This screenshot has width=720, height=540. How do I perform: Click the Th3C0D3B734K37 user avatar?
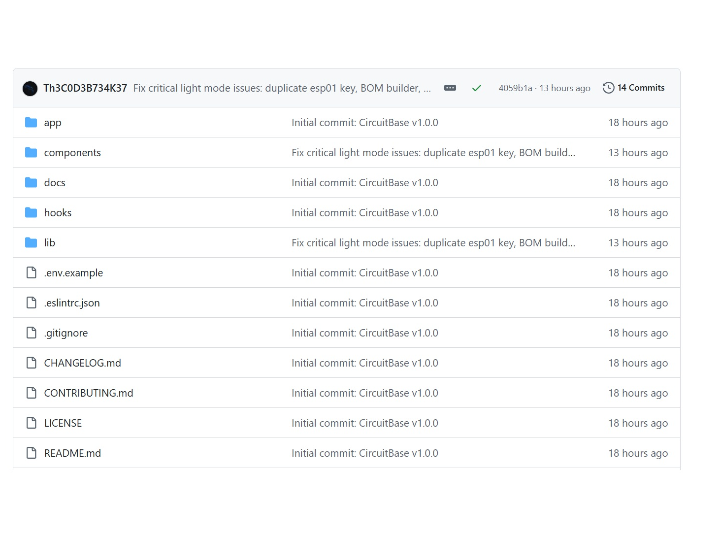coord(30,88)
